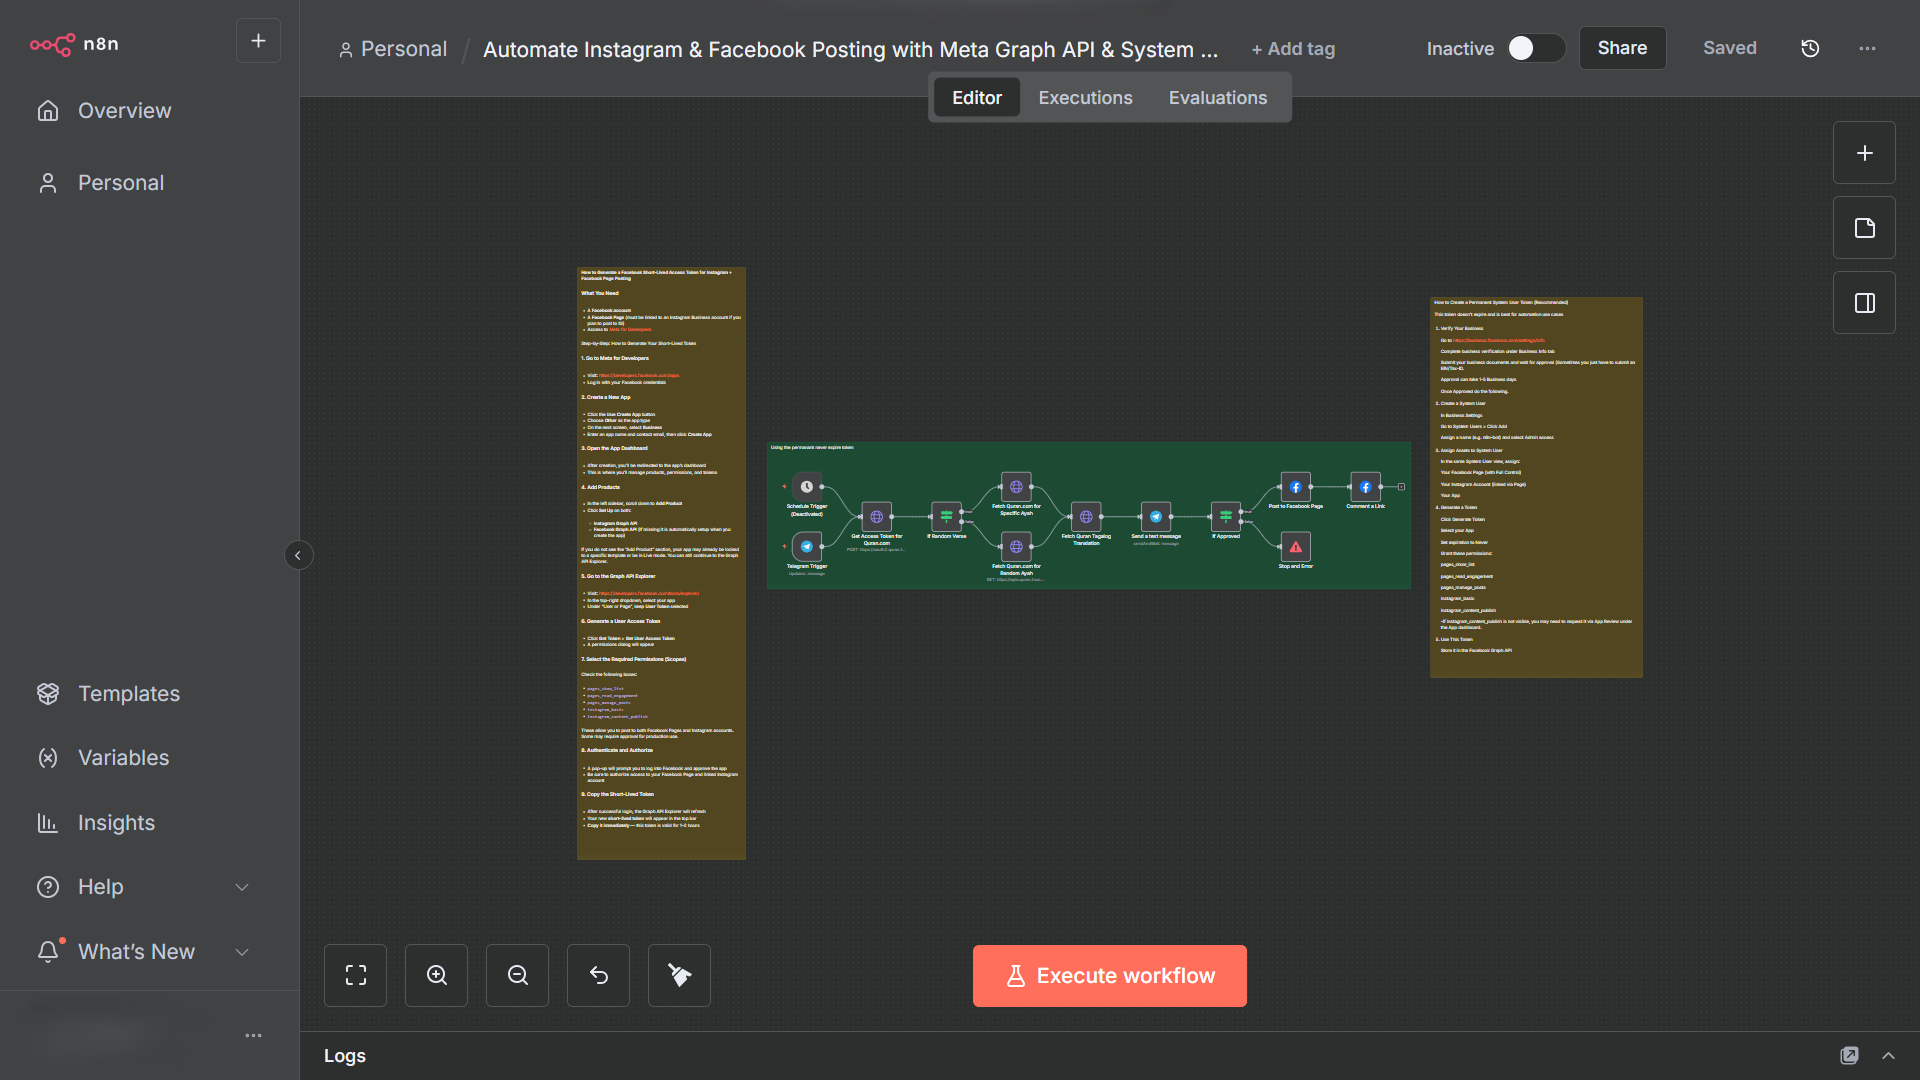1920x1080 pixels.
Task: Open the Evaluations tab
Action: 1217,97
